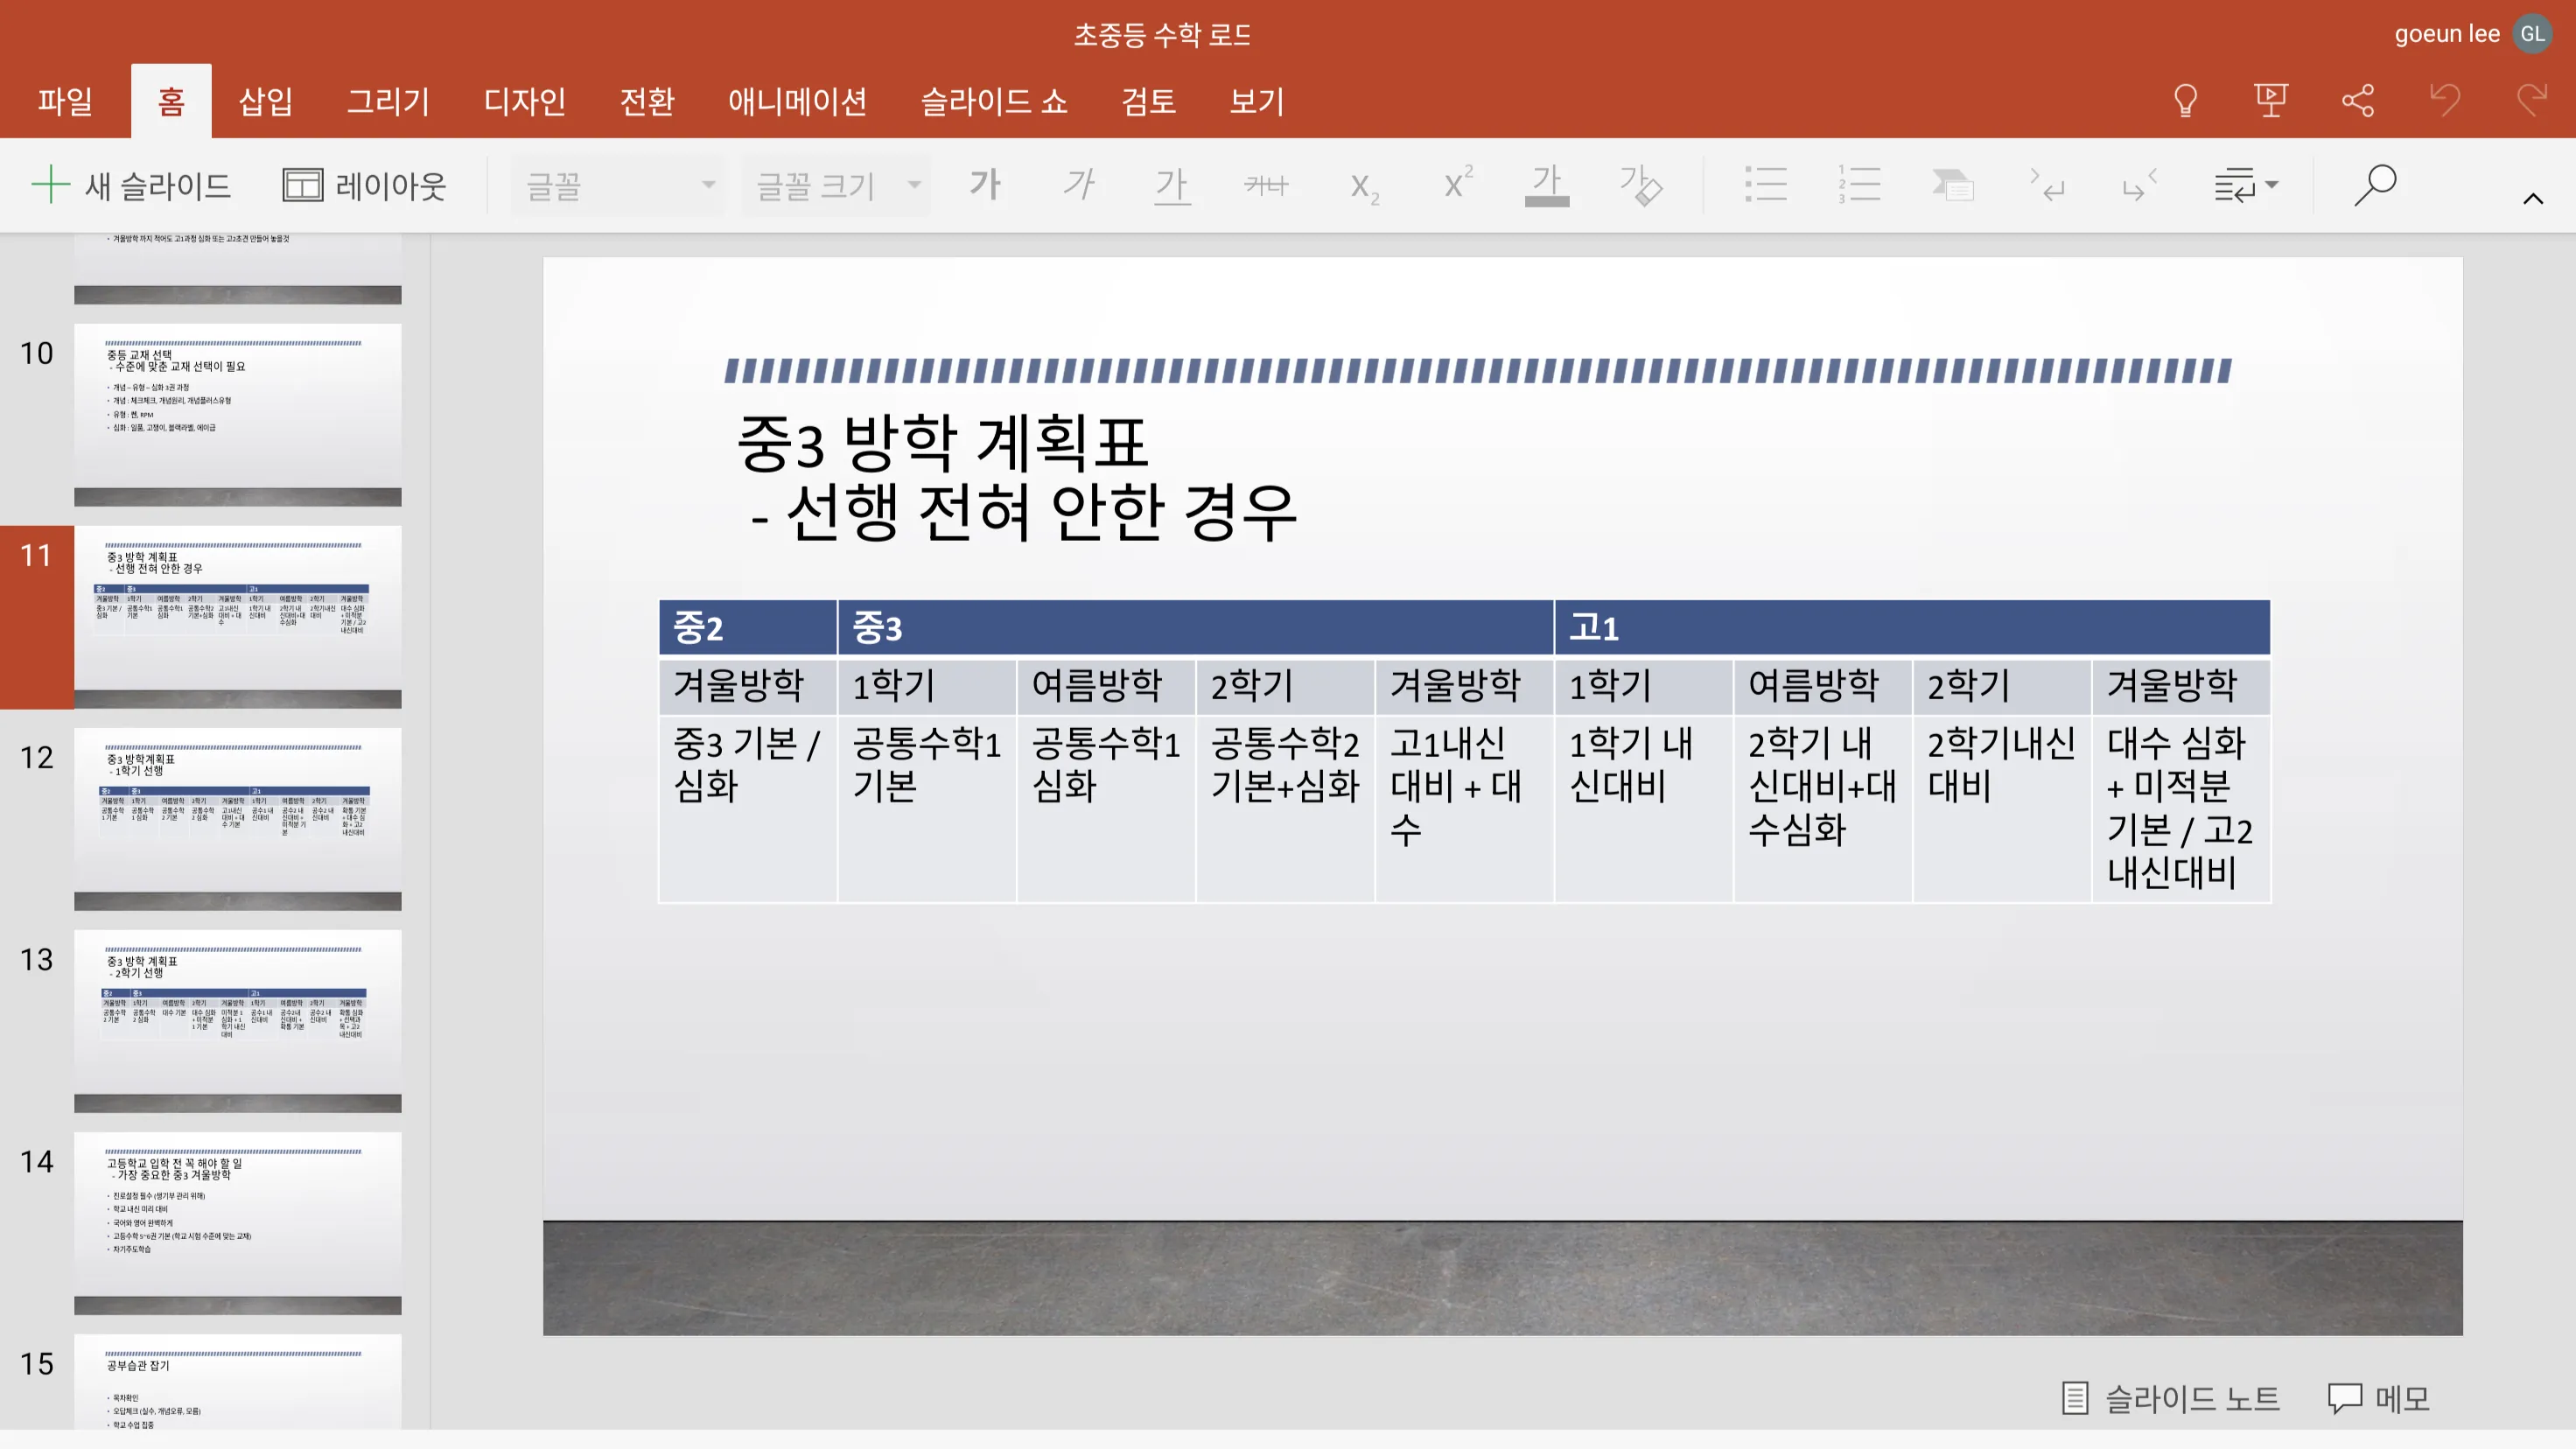
Task: Select slide 12 thumbnail
Action: 237,818
